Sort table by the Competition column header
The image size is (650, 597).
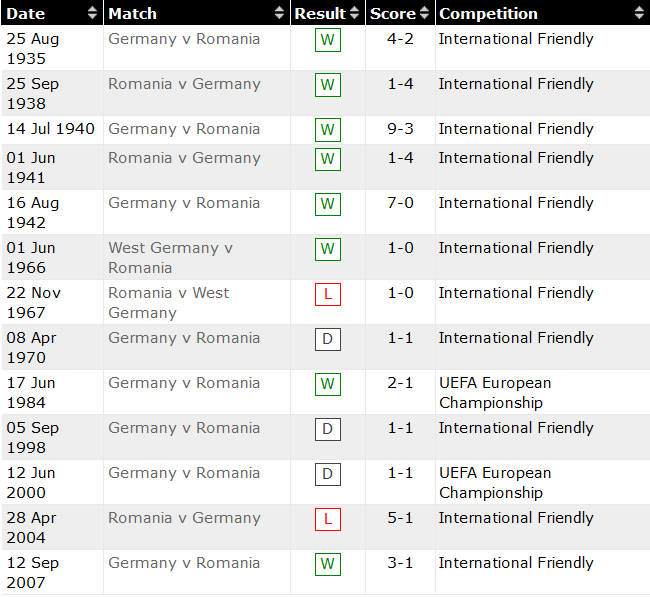point(488,13)
